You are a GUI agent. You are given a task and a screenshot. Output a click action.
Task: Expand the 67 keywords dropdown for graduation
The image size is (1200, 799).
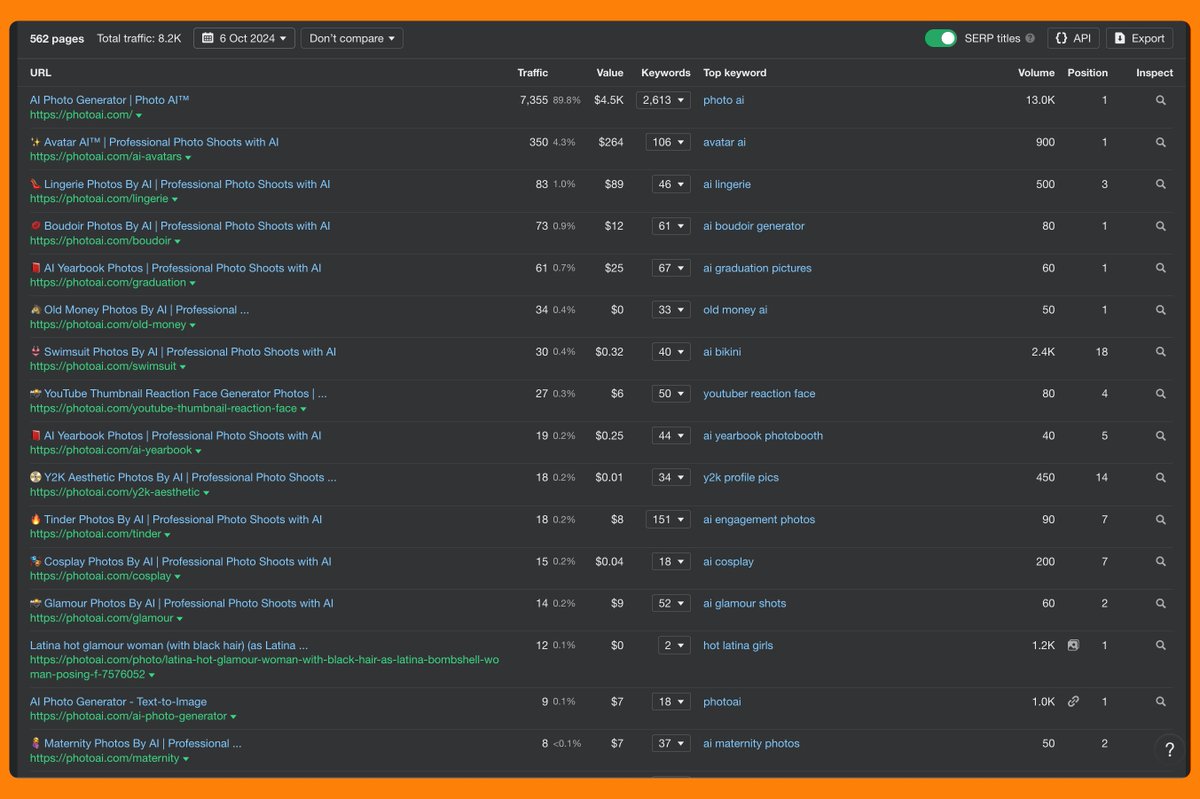pyautogui.click(x=671, y=268)
